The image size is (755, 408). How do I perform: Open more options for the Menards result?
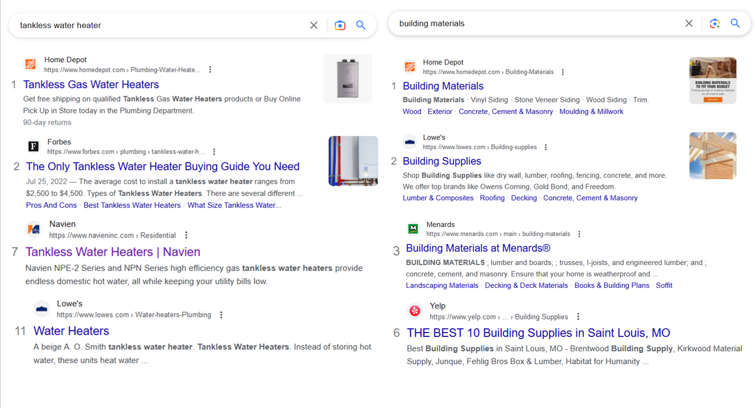pyautogui.click(x=579, y=234)
